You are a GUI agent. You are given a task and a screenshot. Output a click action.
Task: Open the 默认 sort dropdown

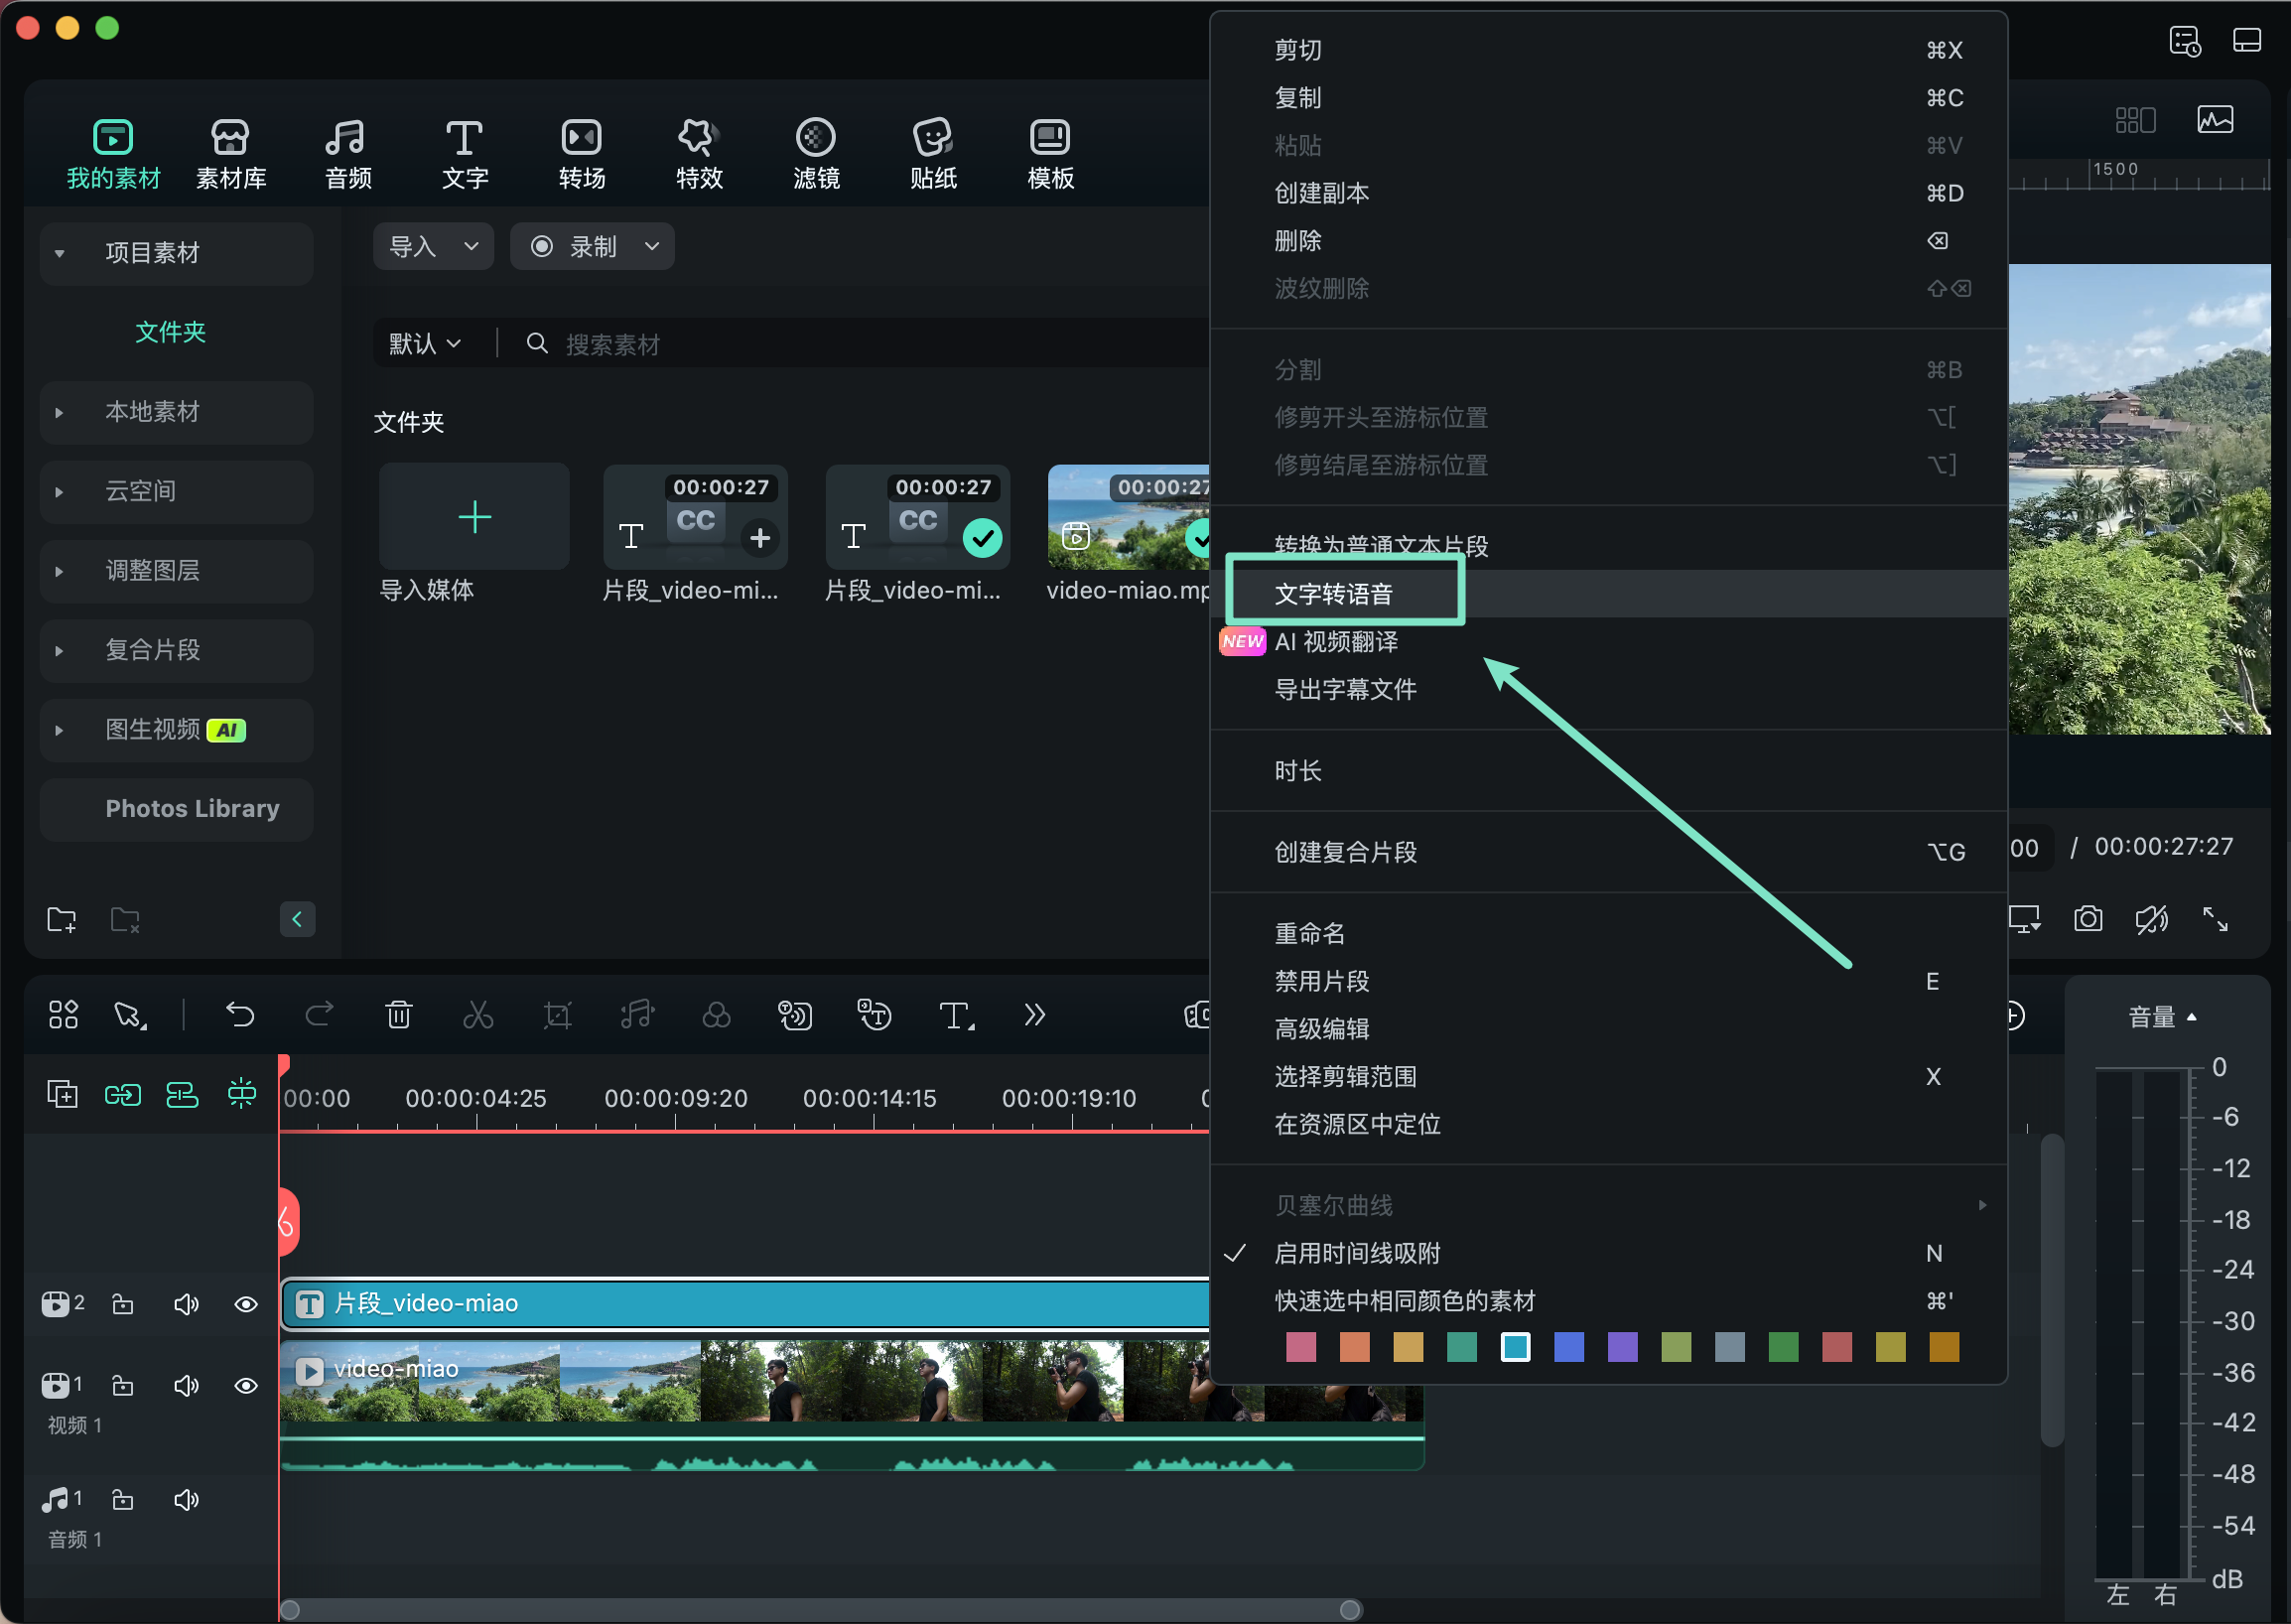coord(424,344)
